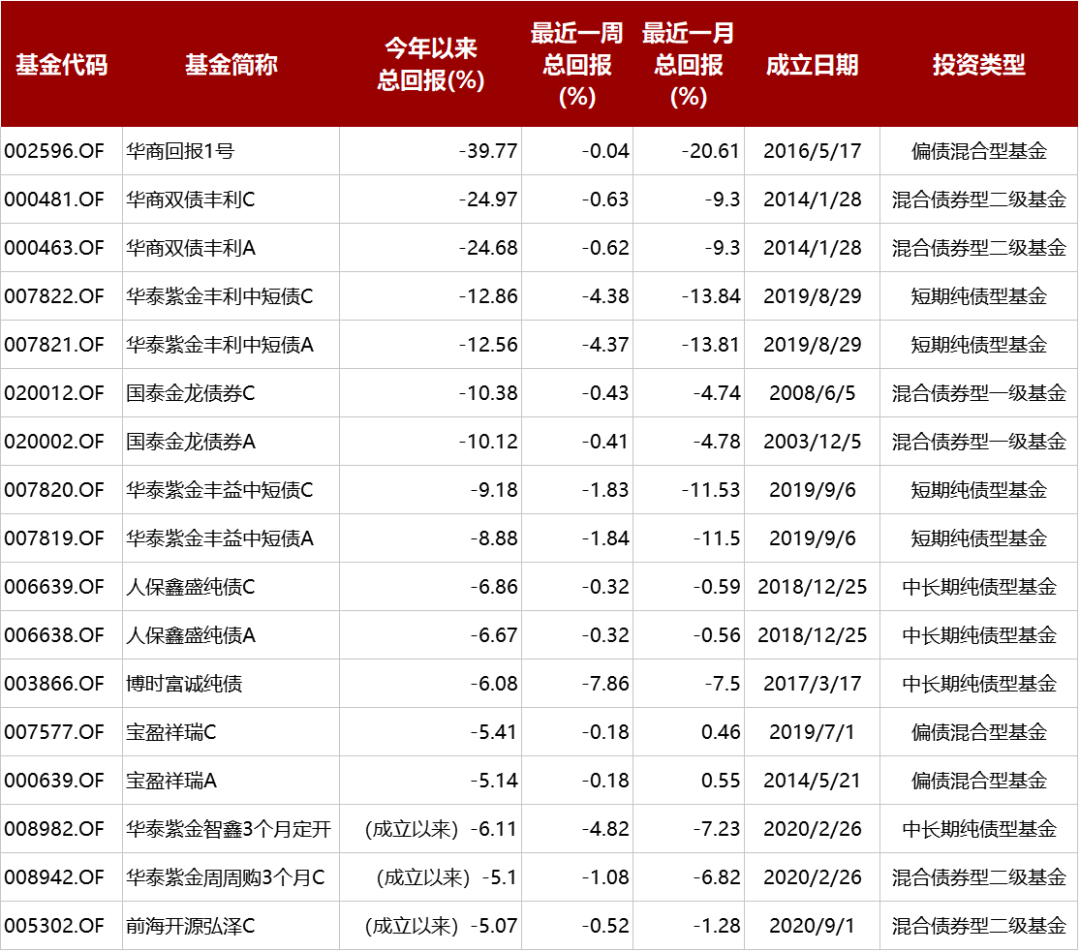Click the value -24.68
This screenshot has height=952, width=1080.
coord(488,247)
